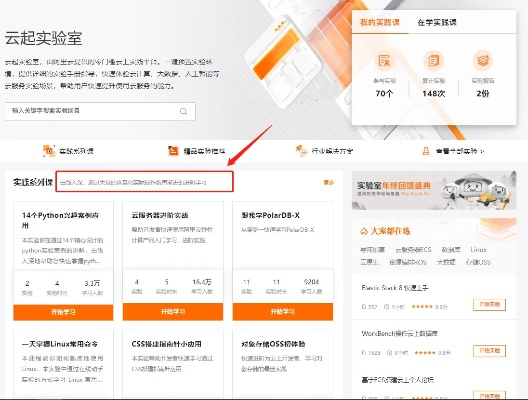Viewport: 528px width, 400px height.
Task: Select the 数据库 tag
Action: click(x=451, y=250)
